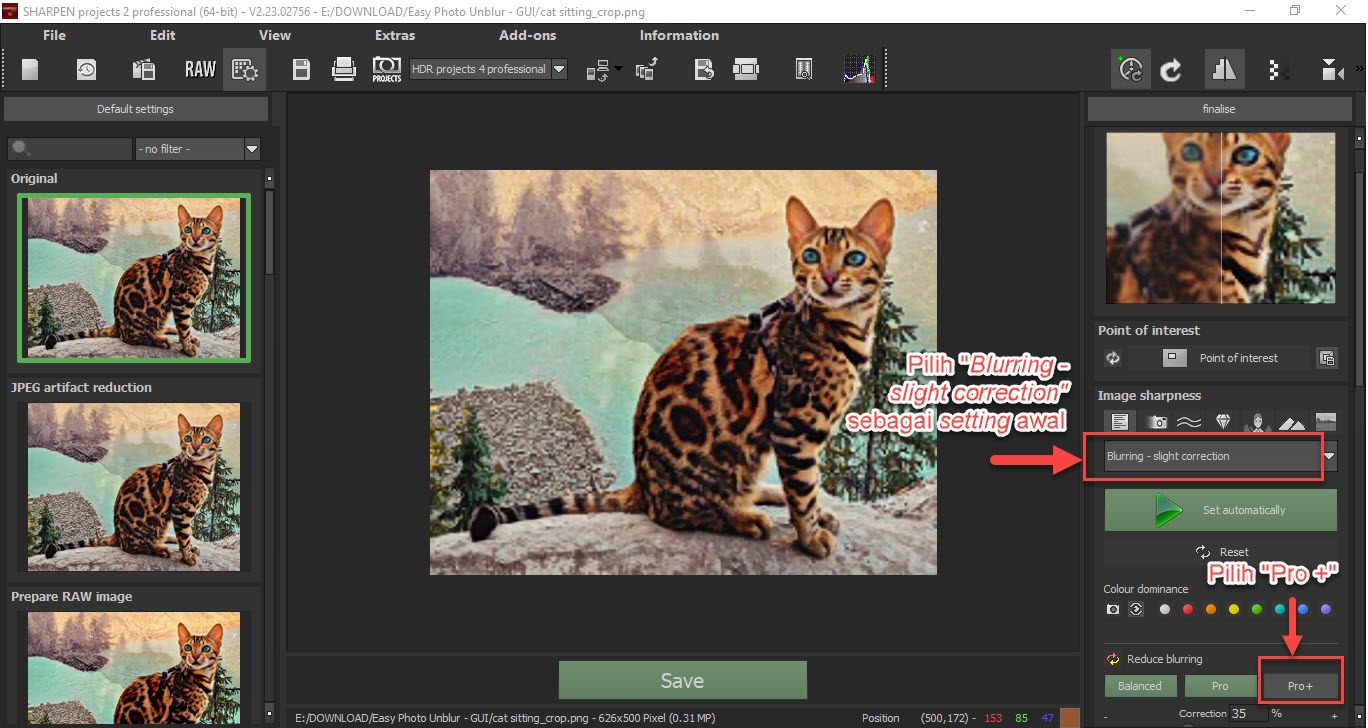The width and height of the screenshot is (1368, 728).
Task: Click the Point of interest button
Action: click(1220, 358)
